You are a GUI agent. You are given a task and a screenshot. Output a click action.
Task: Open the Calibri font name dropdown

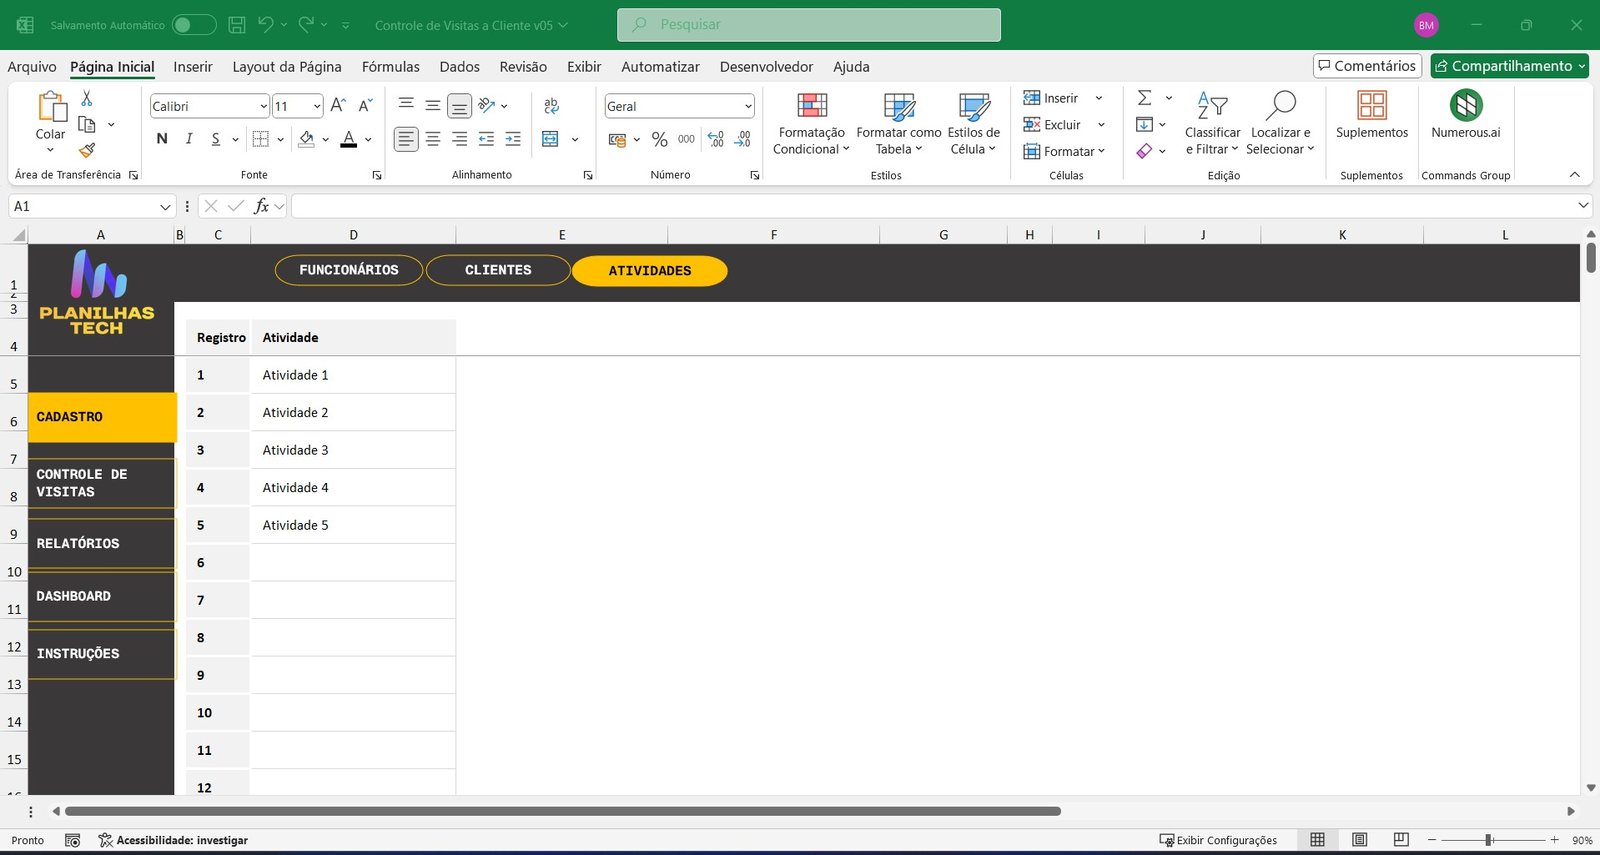coord(263,106)
